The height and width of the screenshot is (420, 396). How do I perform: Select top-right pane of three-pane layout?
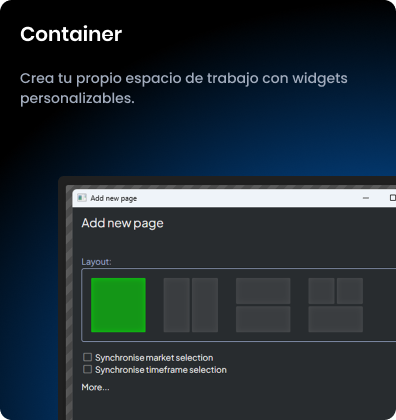350,291
